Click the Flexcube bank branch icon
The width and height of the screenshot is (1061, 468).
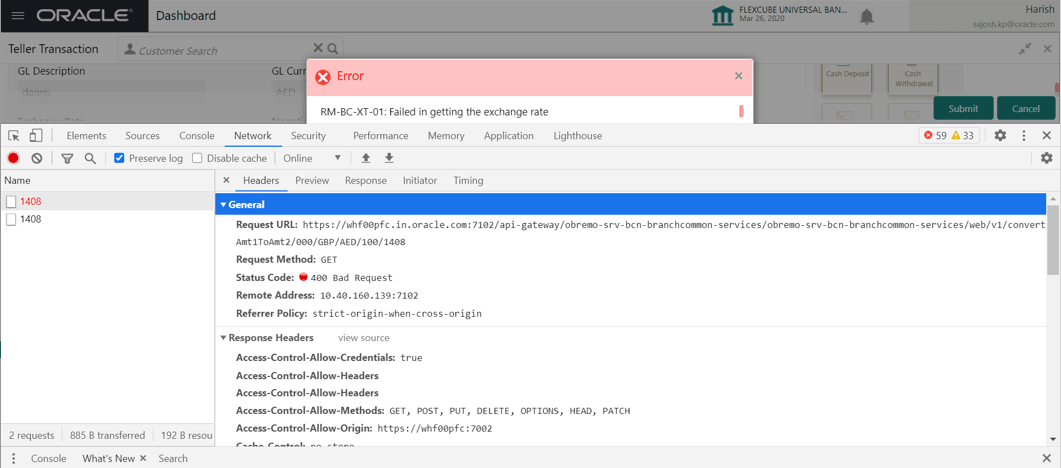pyautogui.click(x=723, y=15)
